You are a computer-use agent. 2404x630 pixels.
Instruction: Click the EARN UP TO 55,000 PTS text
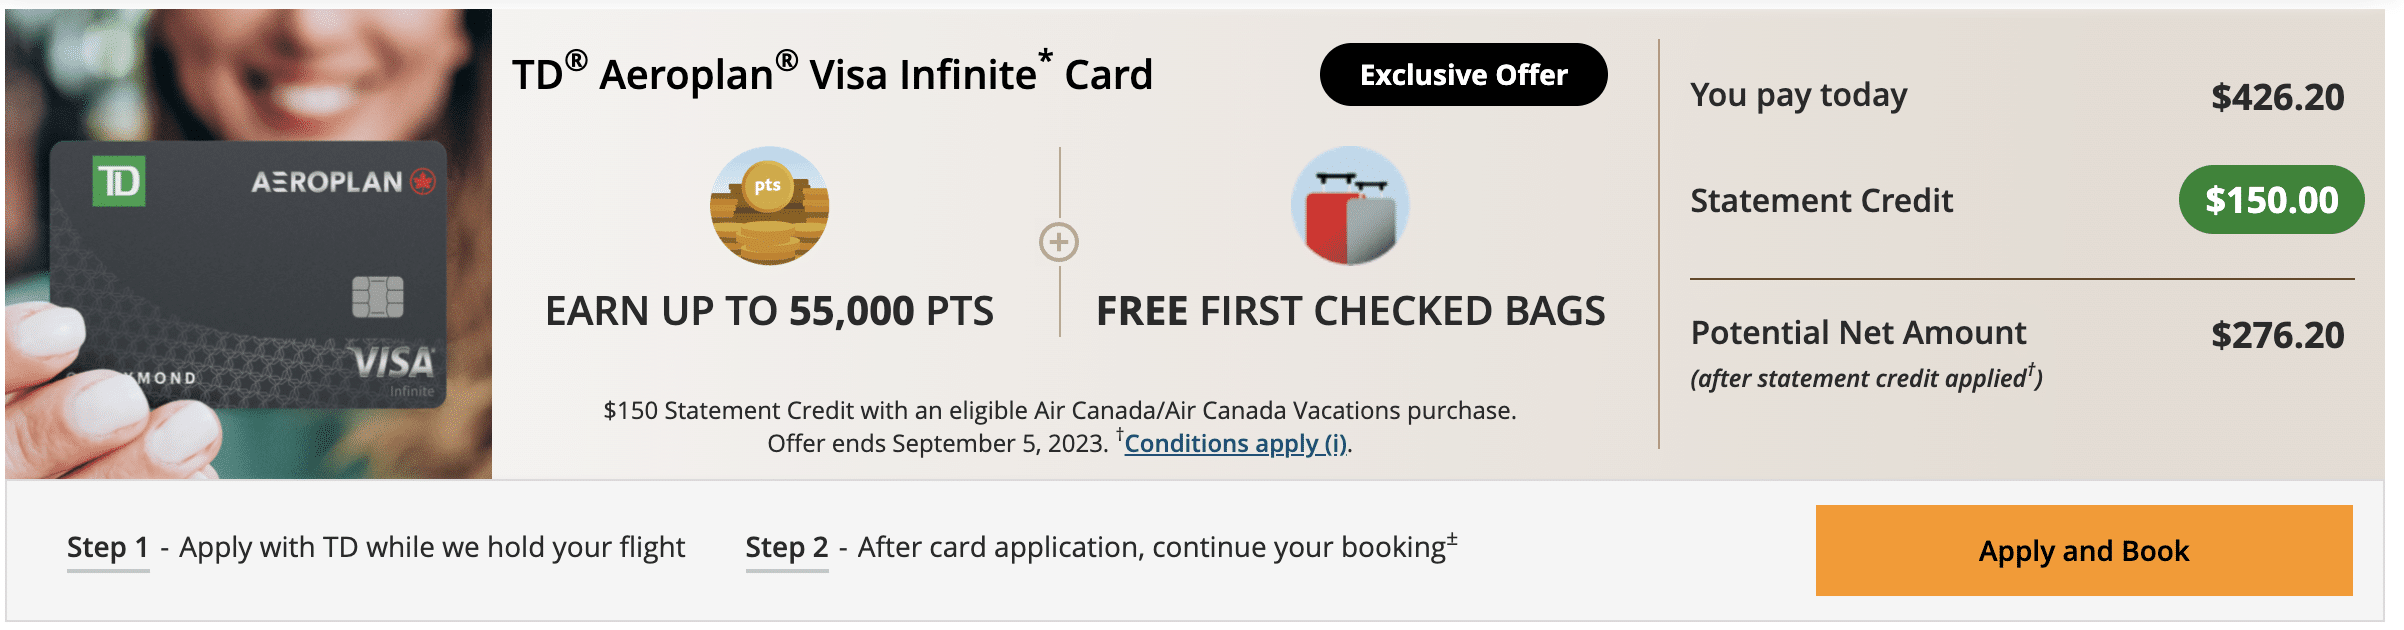coord(769,311)
